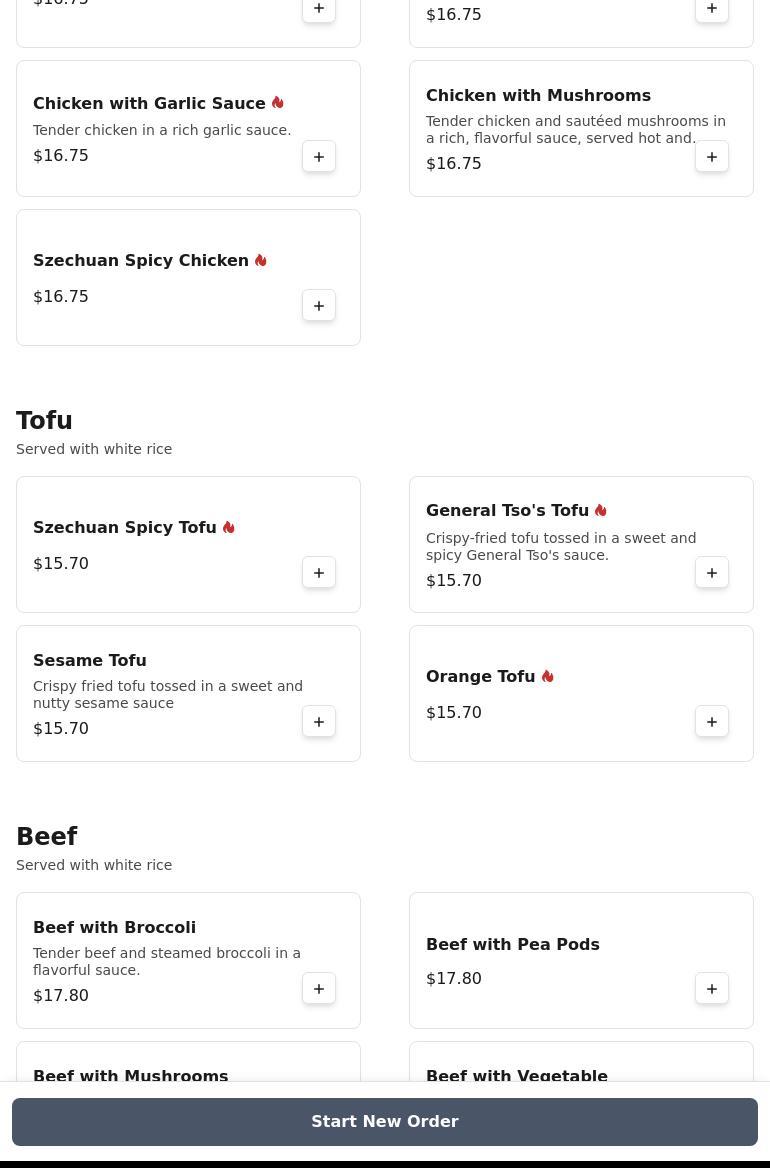Open Chicken with Mushrooms item title

pos(538,96)
